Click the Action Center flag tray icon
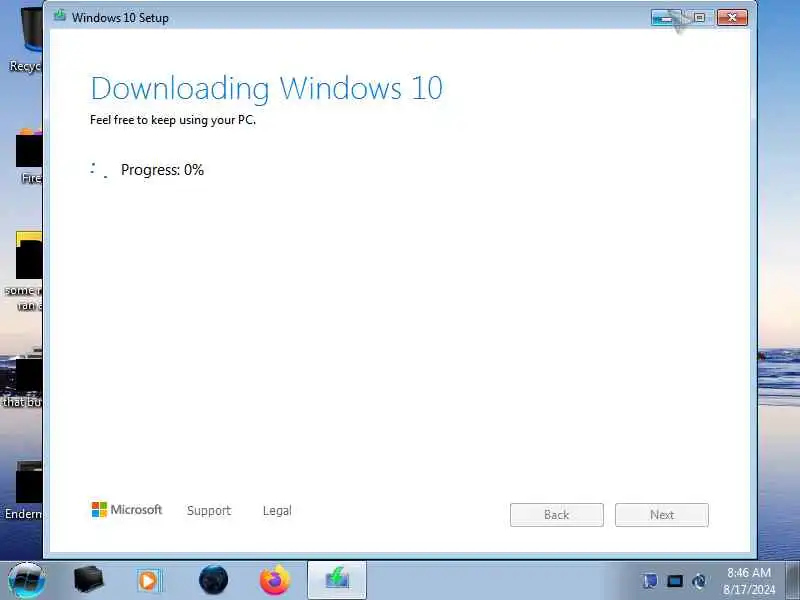This screenshot has width=800, height=600. [650, 581]
